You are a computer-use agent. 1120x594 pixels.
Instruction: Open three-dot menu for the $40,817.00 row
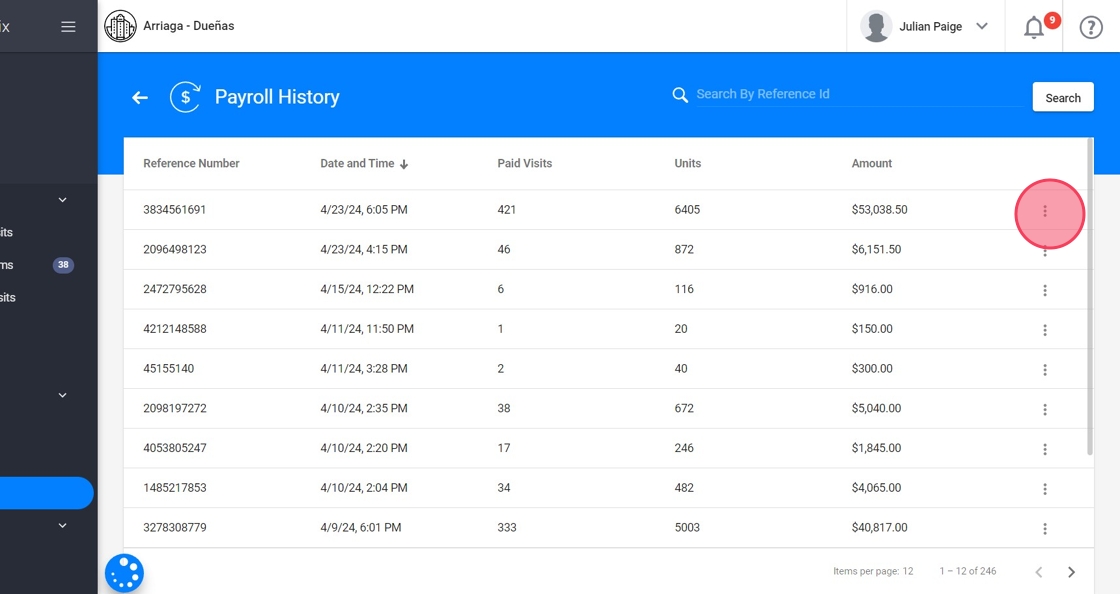point(1045,528)
